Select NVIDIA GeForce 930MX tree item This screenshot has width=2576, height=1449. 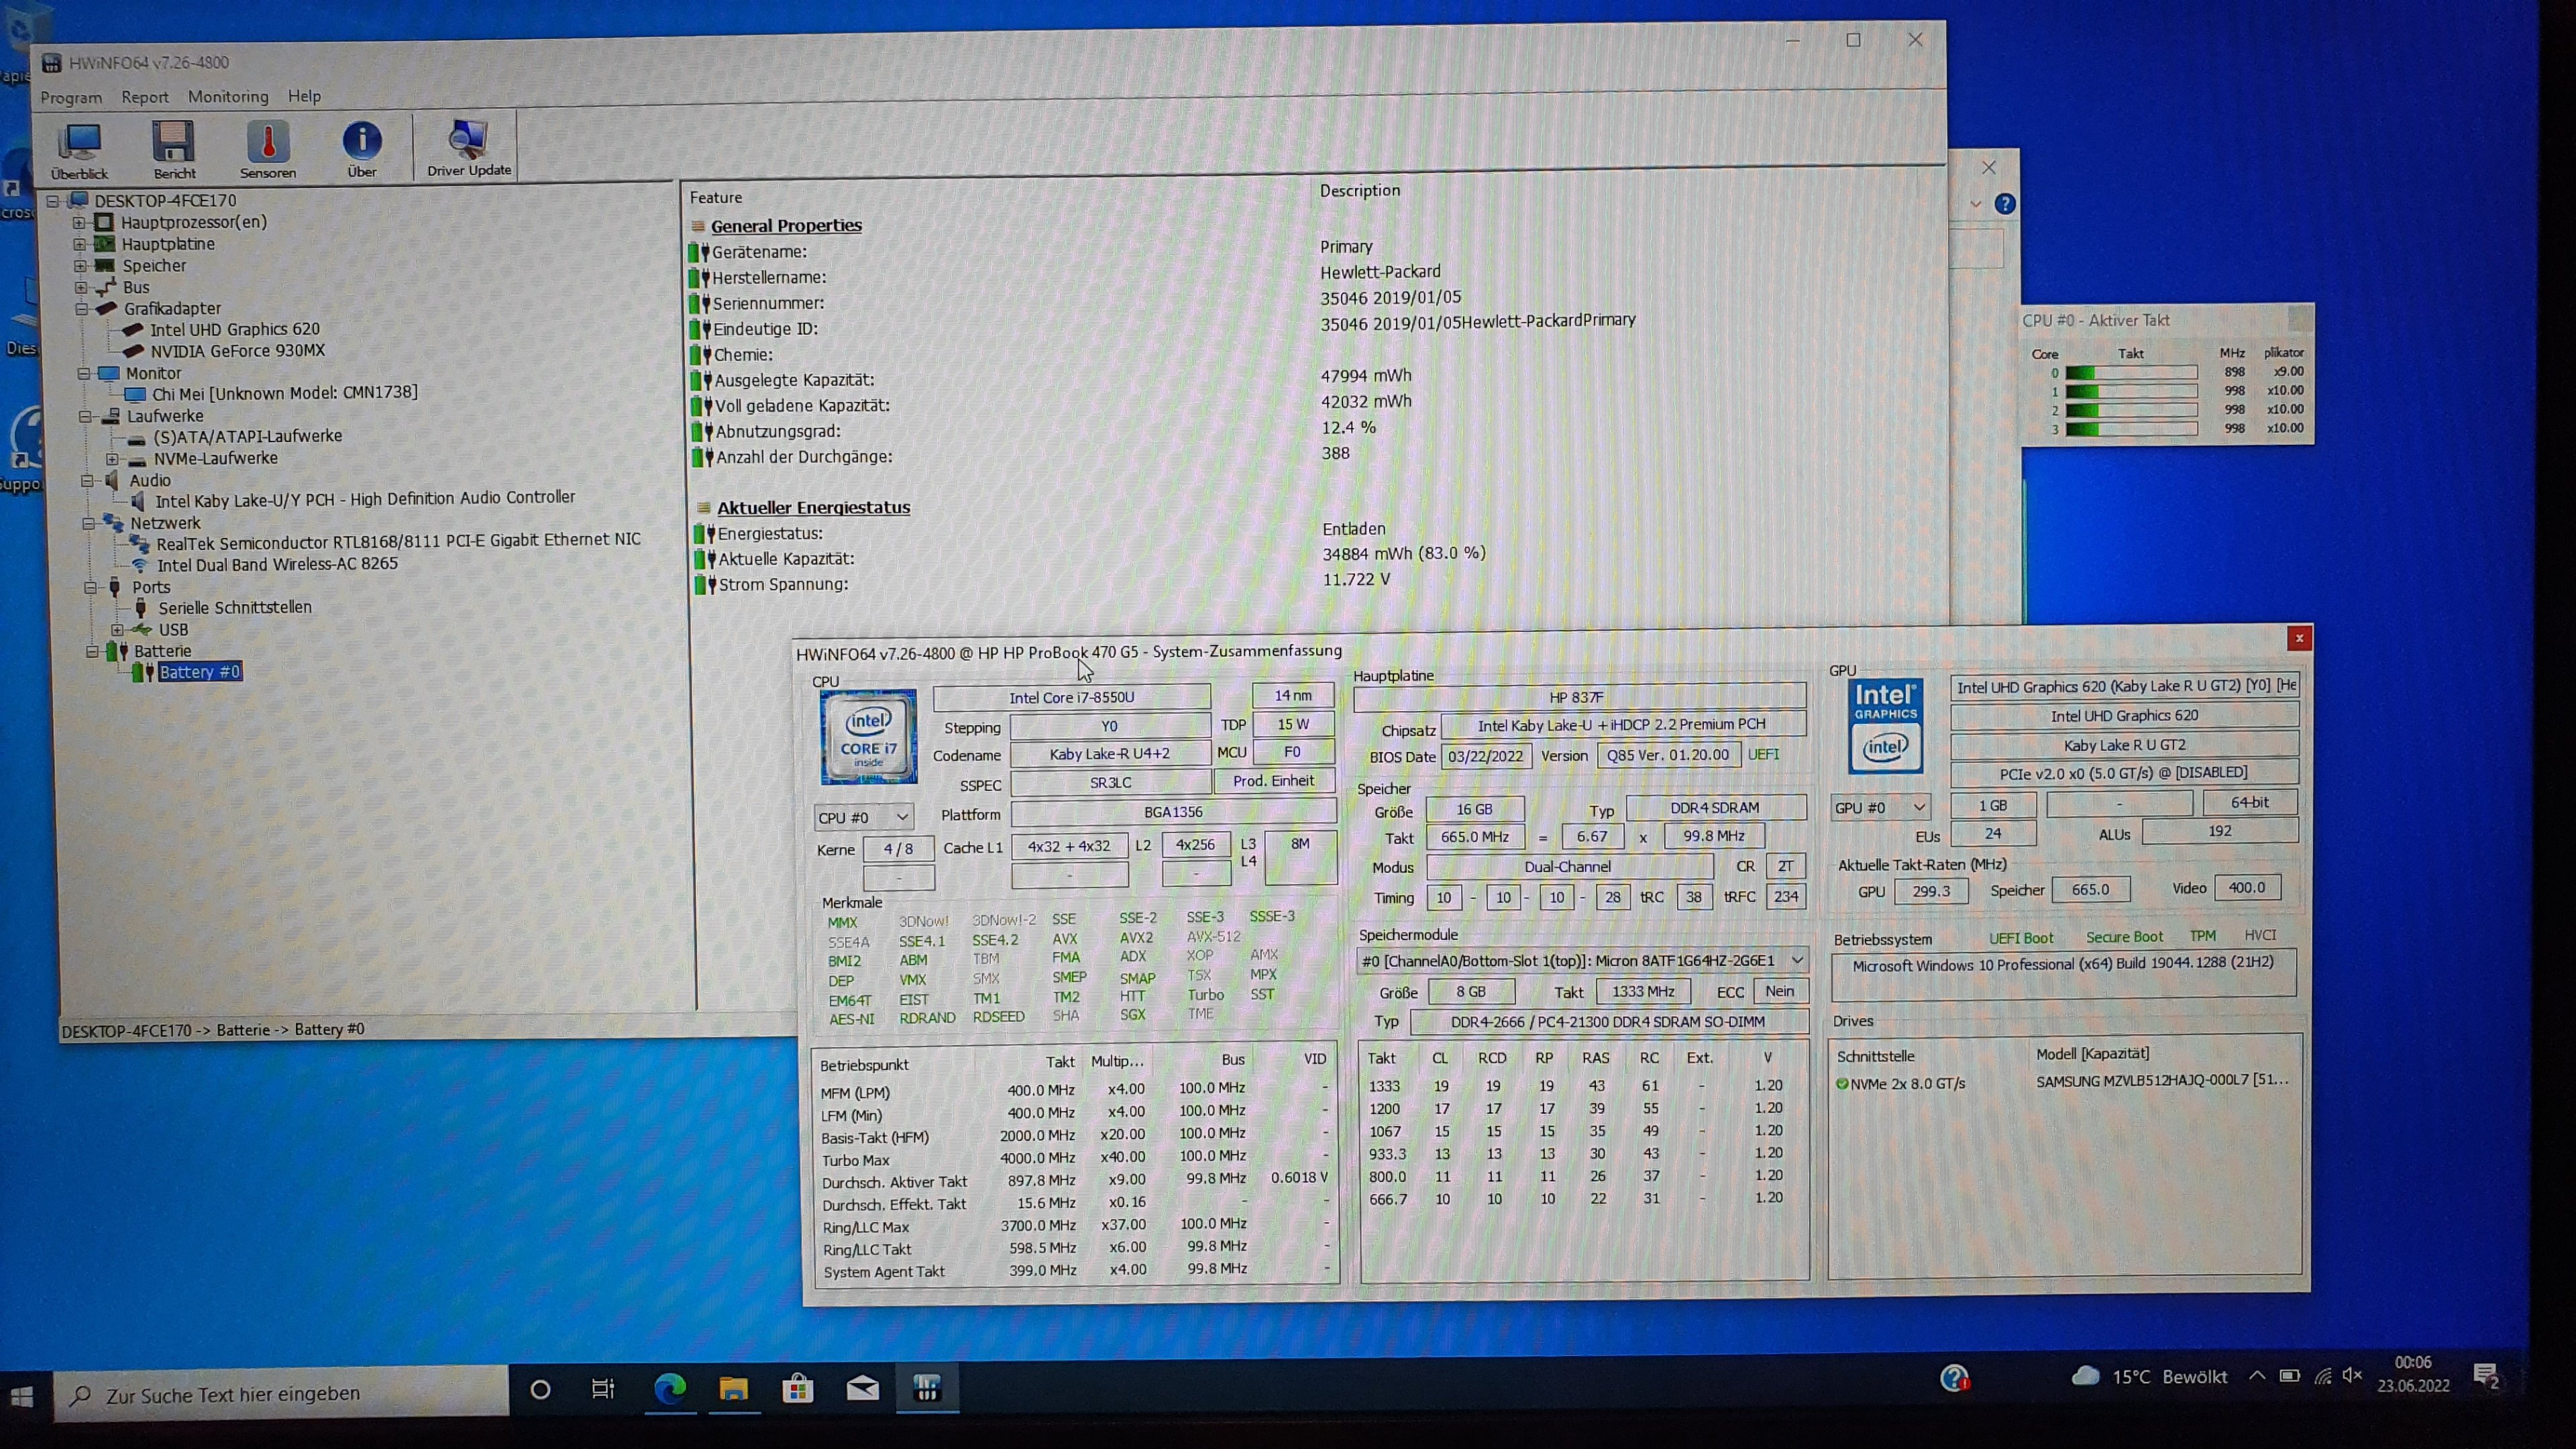point(237,351)
